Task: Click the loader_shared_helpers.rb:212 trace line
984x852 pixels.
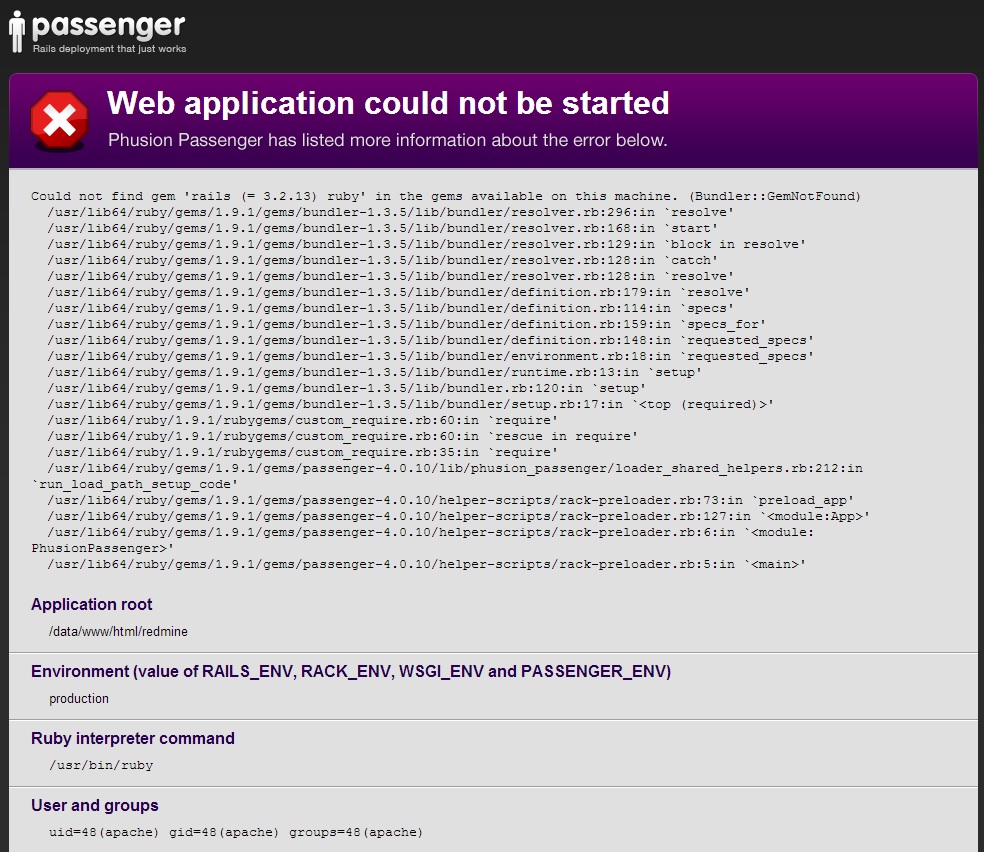Action: tap(447, 476)
